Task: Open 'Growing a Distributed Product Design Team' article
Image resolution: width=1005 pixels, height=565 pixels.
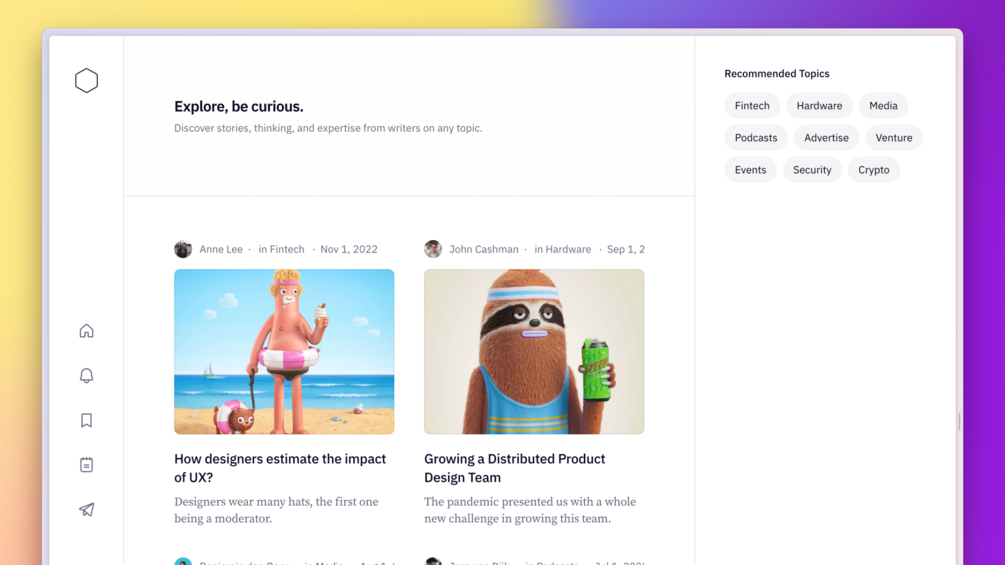Action: (515, 468)
